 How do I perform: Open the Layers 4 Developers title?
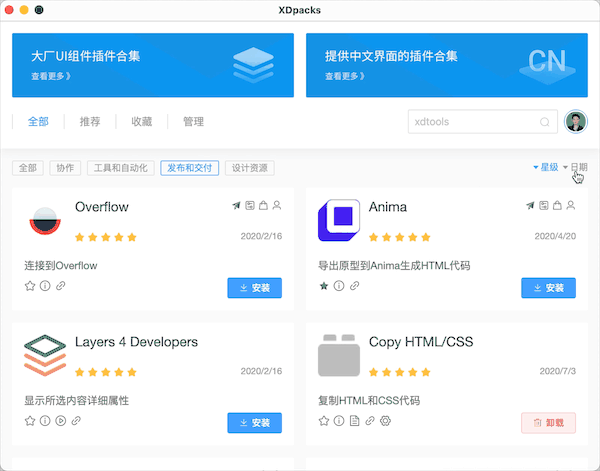point(136,342)
